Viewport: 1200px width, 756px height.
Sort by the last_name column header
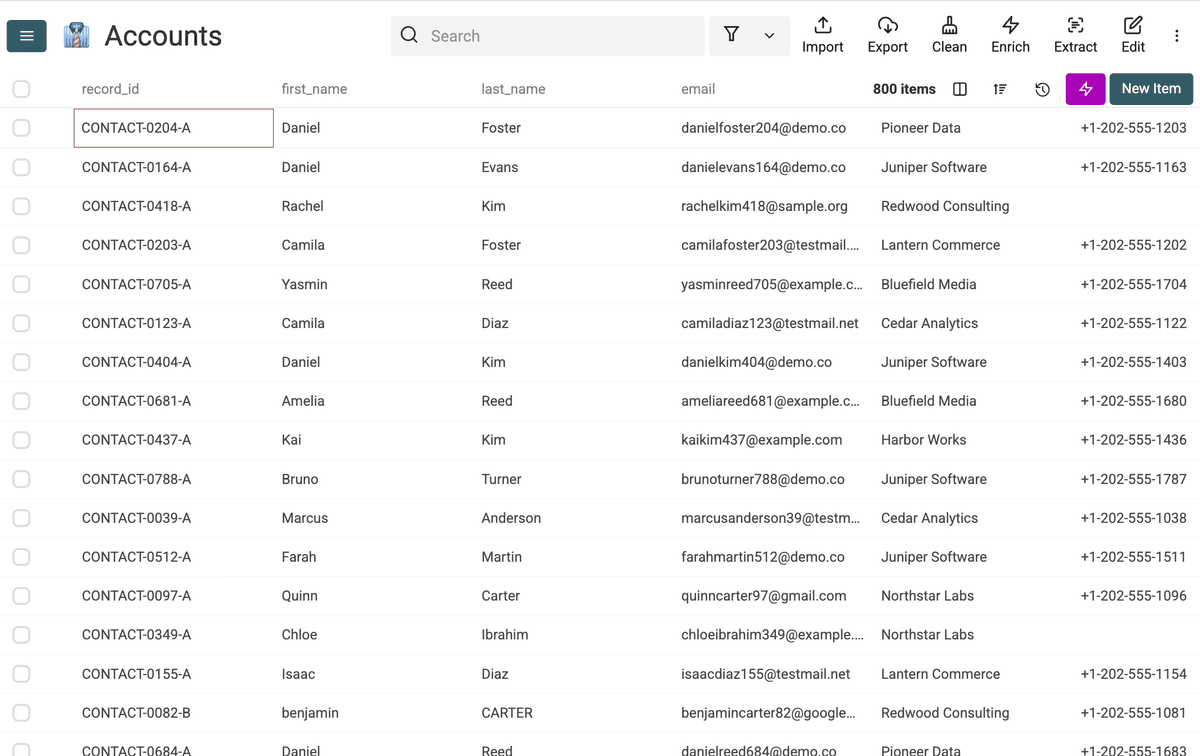pyautogui.click(x=513, y=89)
